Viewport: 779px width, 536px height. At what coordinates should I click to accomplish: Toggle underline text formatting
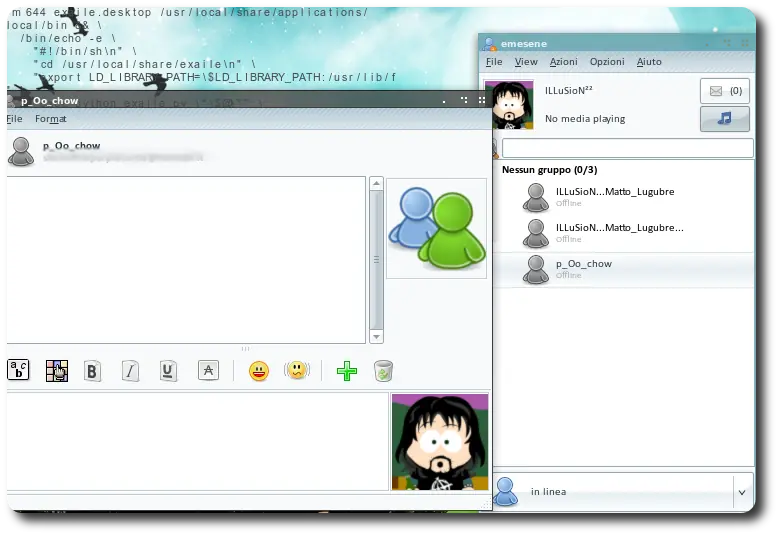coord(168,371)
